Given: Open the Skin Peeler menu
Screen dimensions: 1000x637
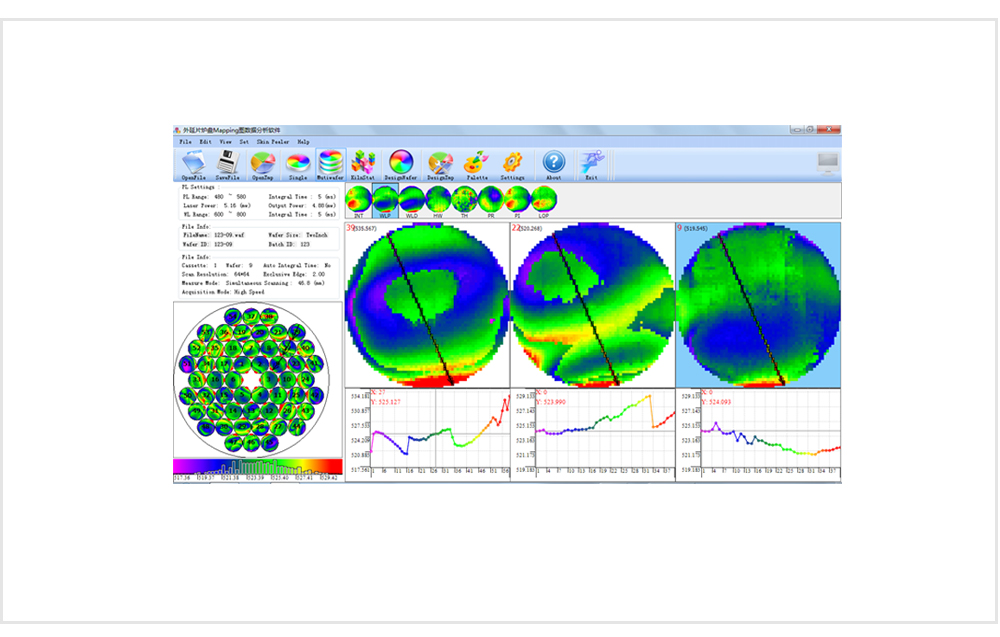Looking at the screenshot, I should coord(273,142).
